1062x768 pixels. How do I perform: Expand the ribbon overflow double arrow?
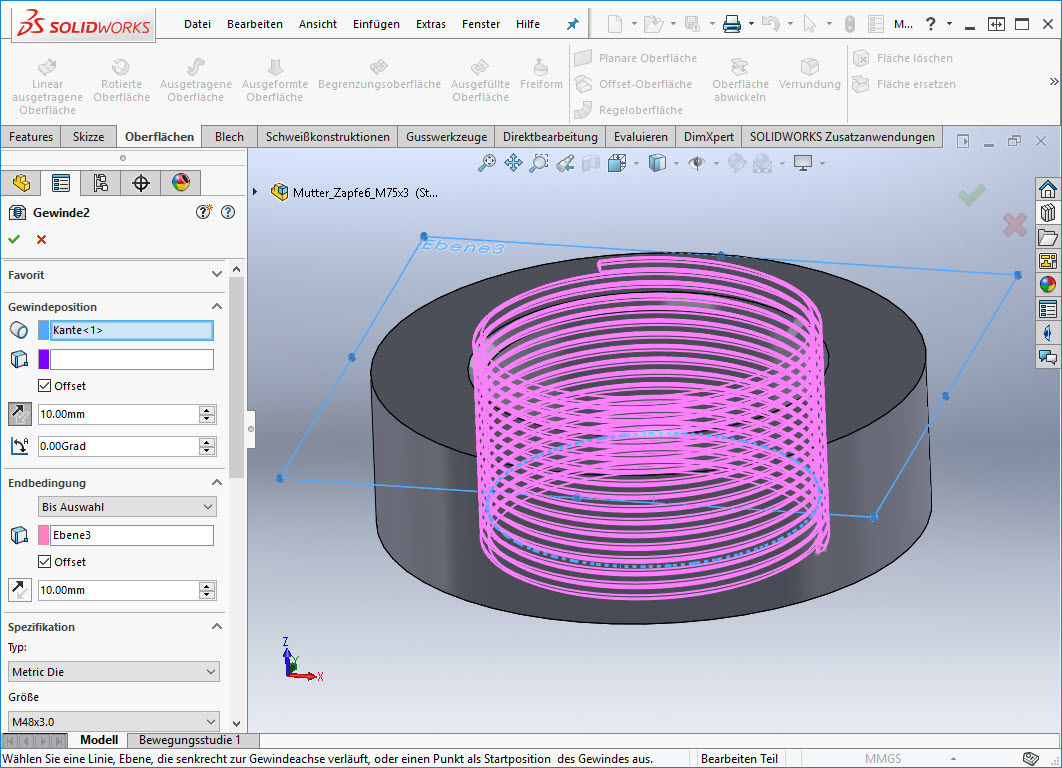(x=1053, y=81)
